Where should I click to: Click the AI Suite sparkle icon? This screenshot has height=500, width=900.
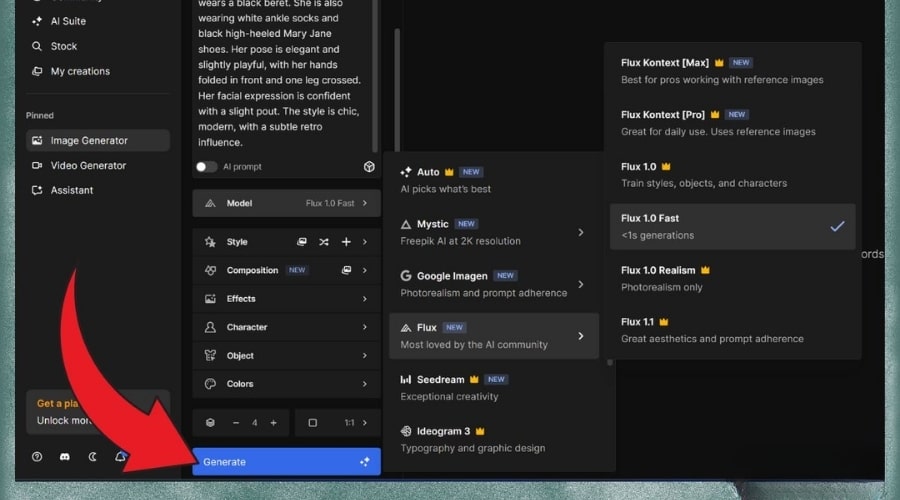tap(37, 21)
